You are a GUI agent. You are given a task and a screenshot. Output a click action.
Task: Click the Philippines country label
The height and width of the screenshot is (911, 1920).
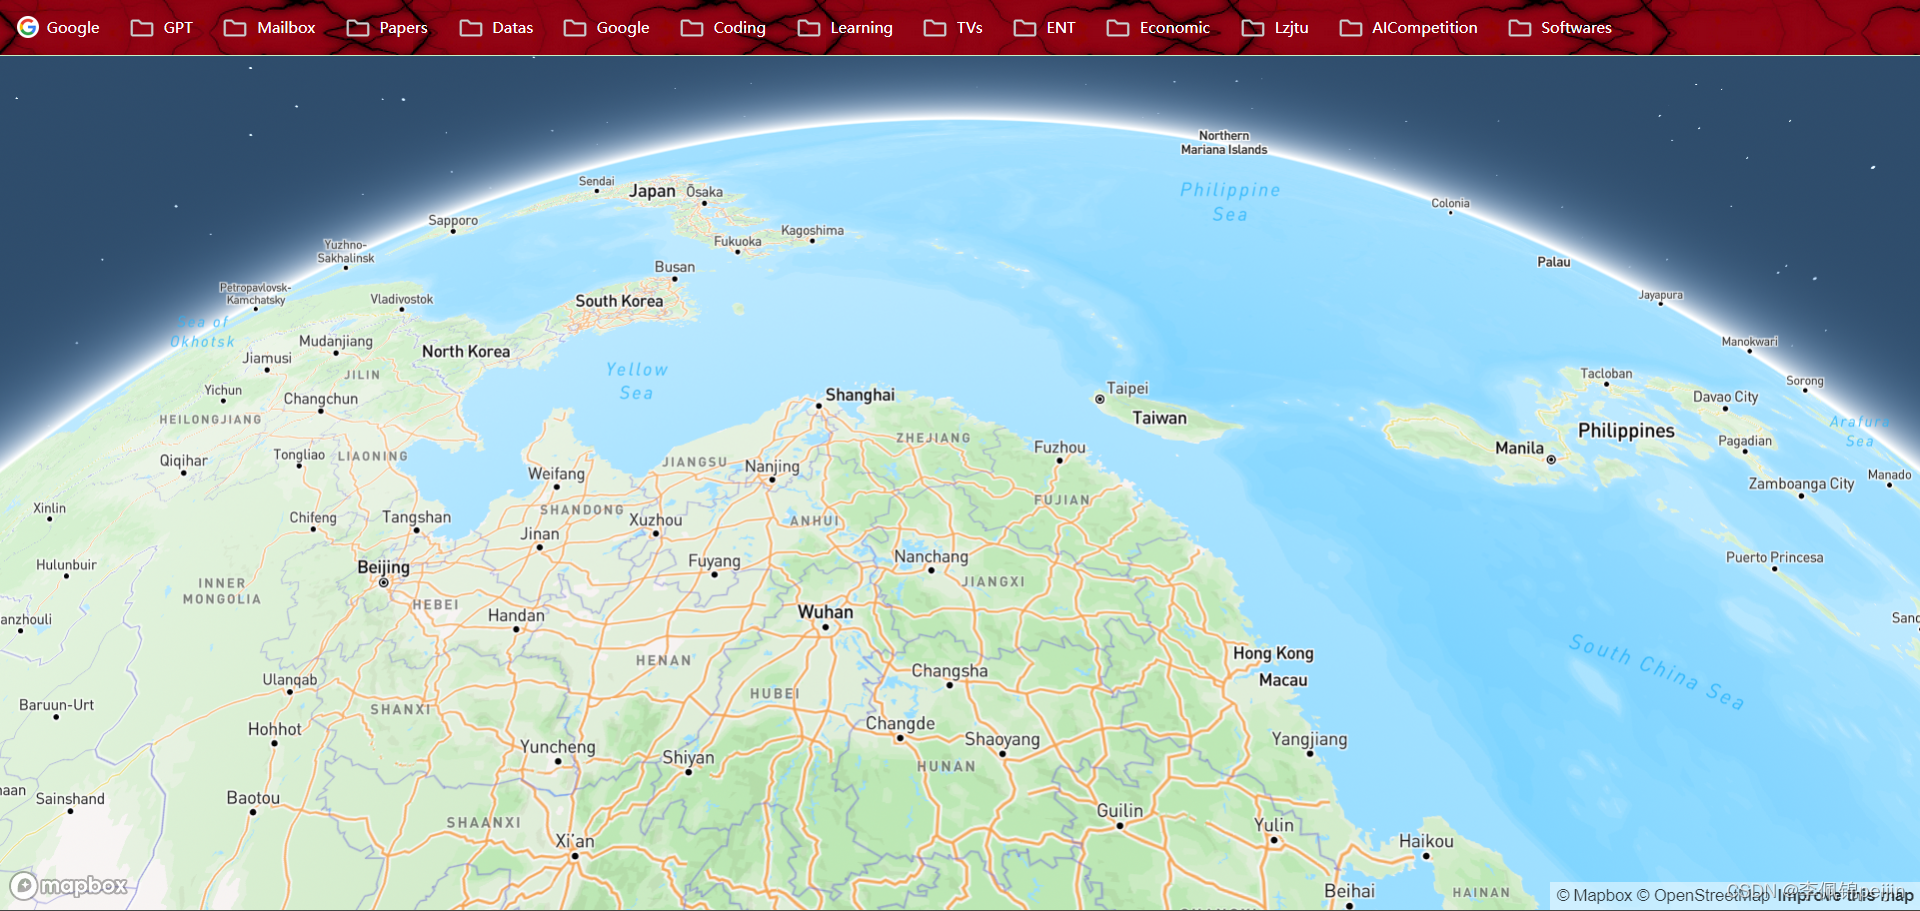coord(1626,431)
